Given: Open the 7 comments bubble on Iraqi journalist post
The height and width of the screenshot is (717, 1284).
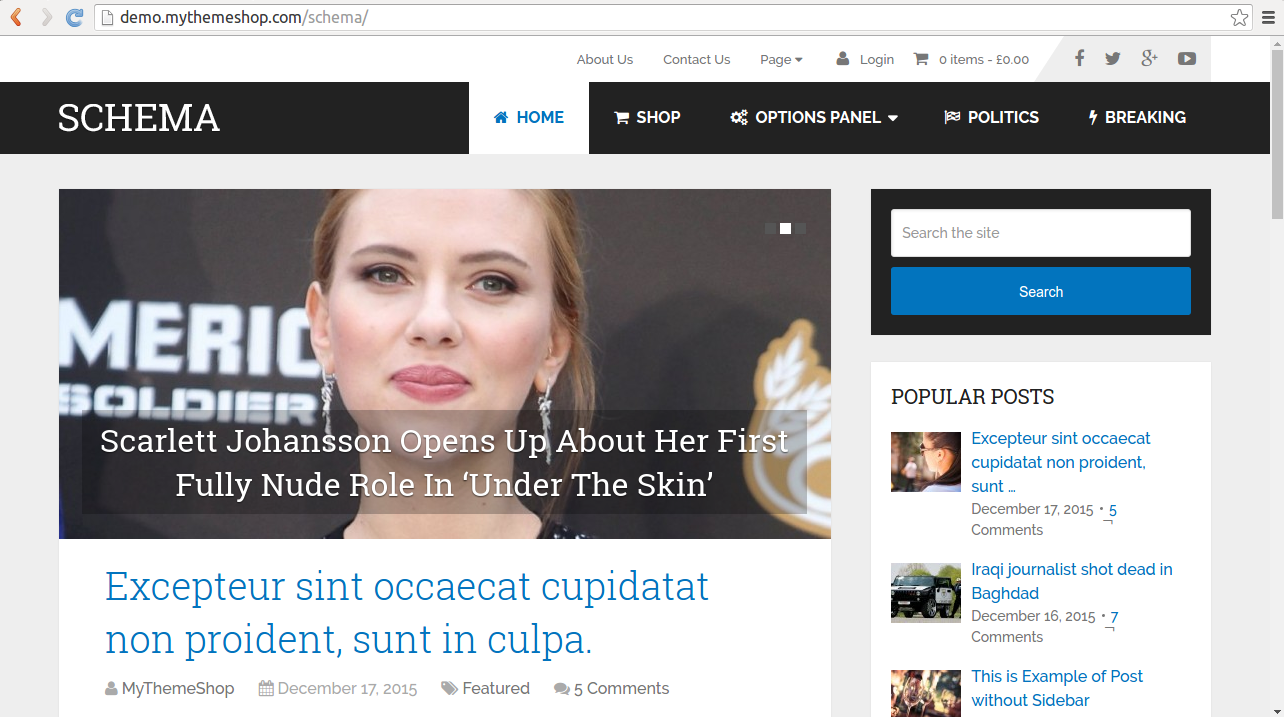Looking at the screenshot, I should click(x=1114, y=617).
